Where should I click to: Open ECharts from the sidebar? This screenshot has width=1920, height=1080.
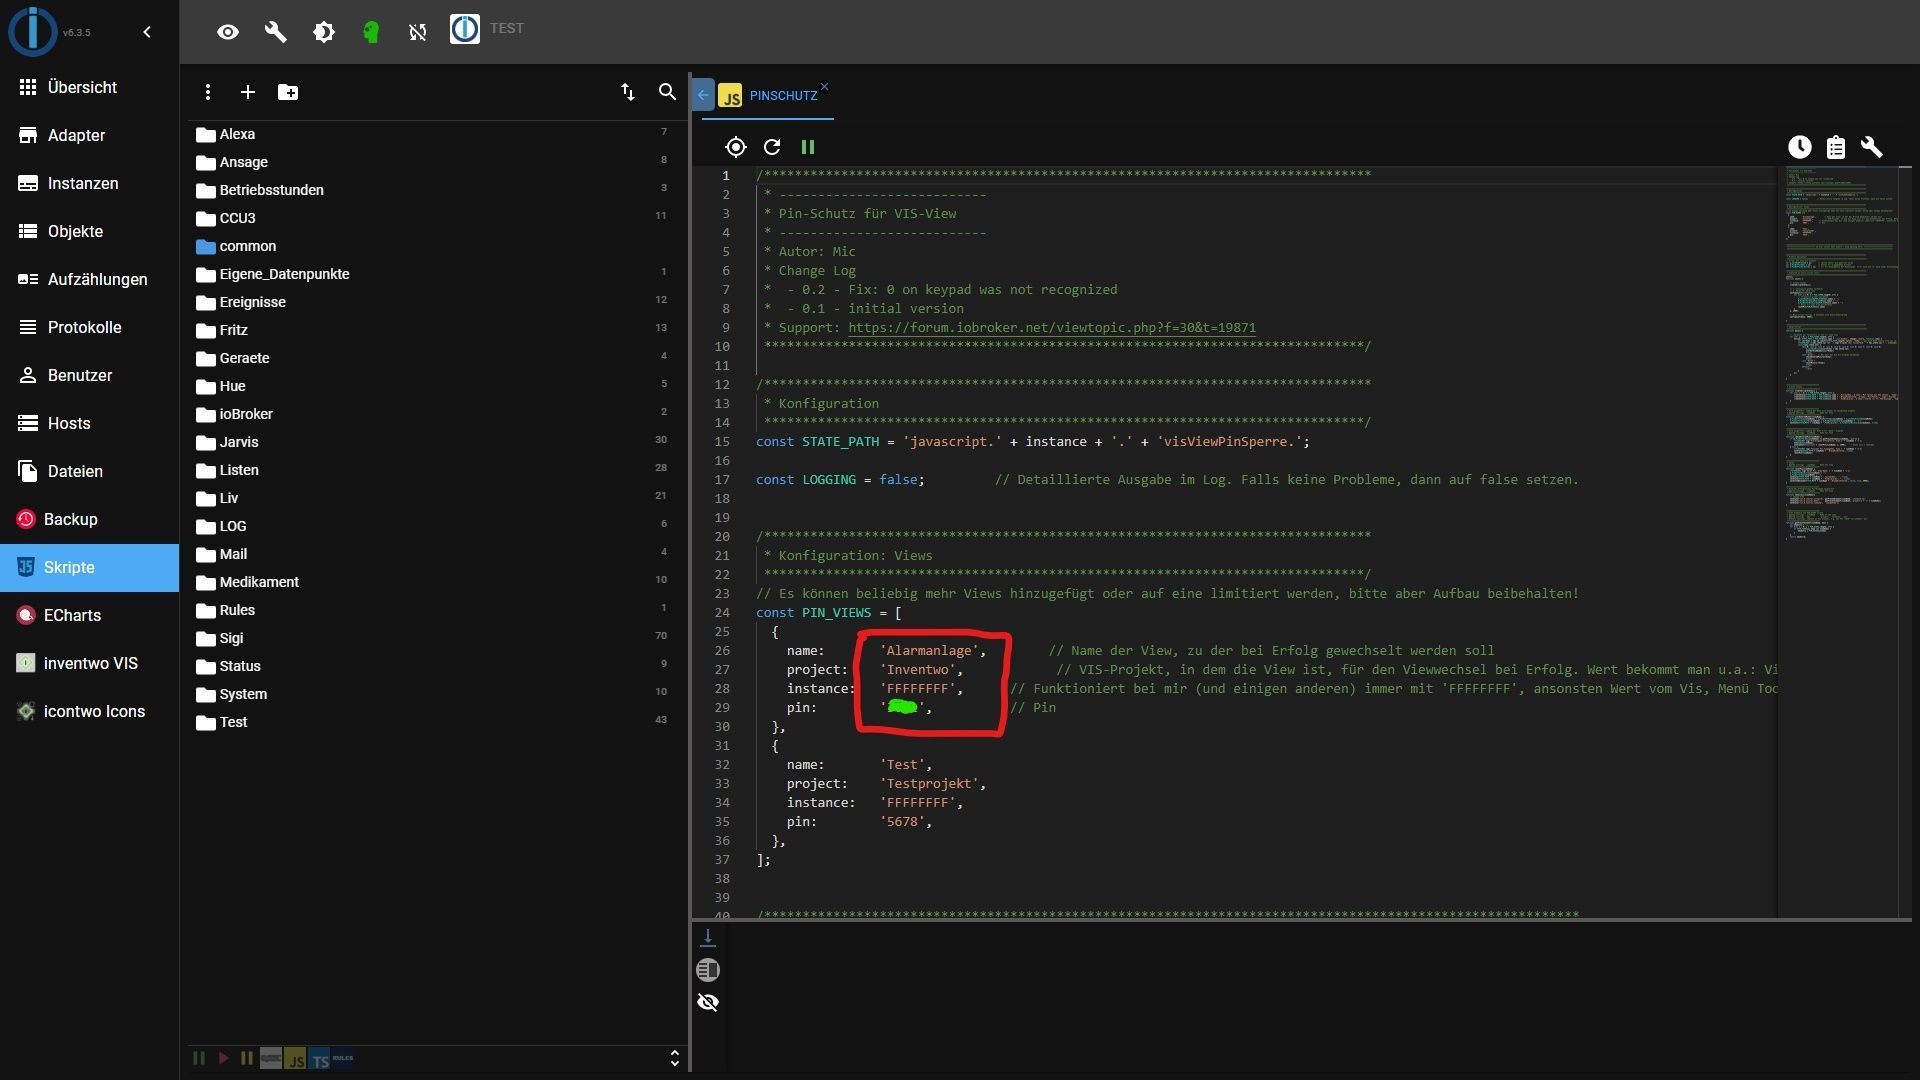pyautogui.click(x=89, y=615)
